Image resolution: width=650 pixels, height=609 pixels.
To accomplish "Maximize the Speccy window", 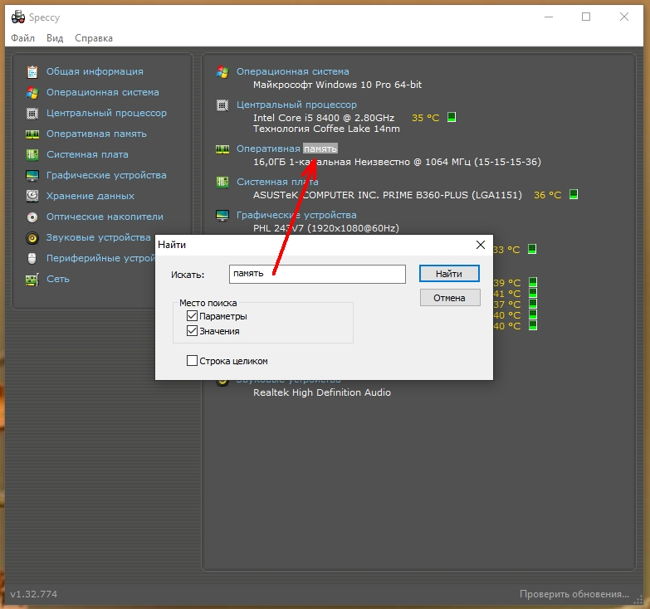I will click(586, 17).
